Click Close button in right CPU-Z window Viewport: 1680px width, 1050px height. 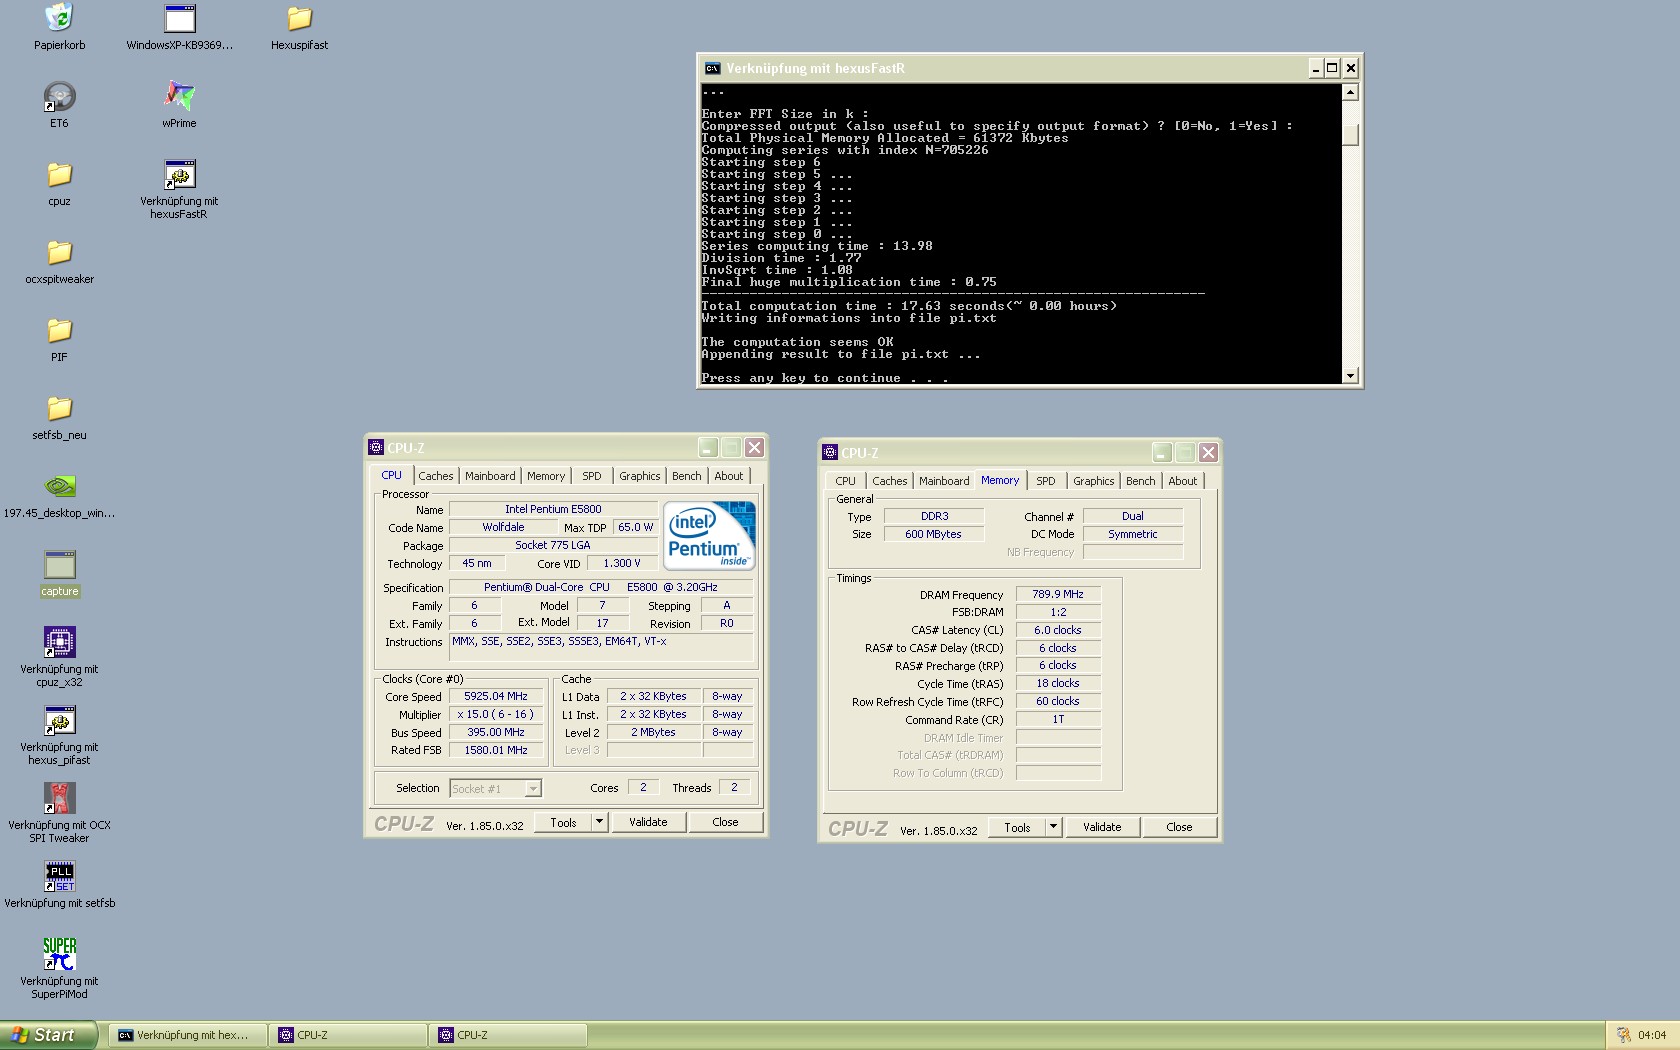(1180, 827)
